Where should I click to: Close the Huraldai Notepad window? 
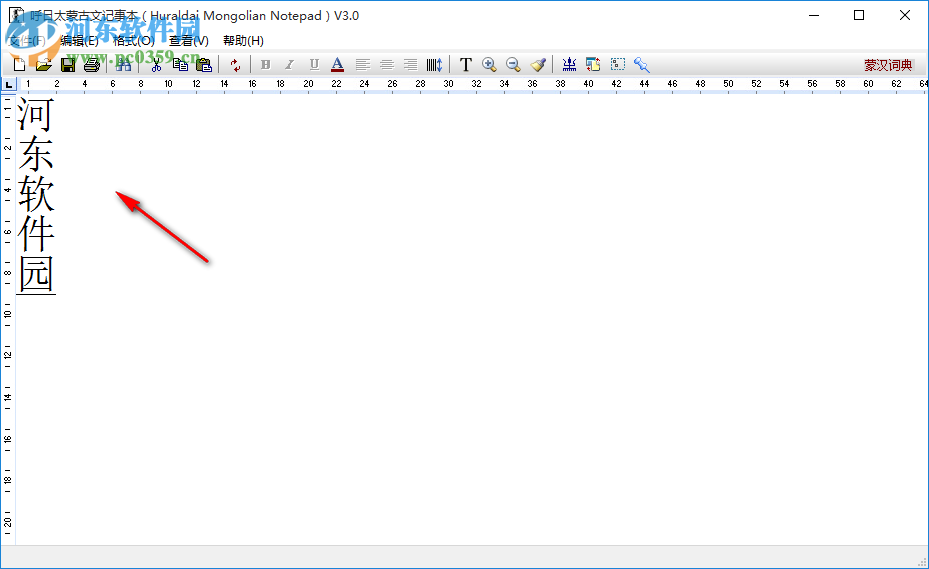(905, 15)
